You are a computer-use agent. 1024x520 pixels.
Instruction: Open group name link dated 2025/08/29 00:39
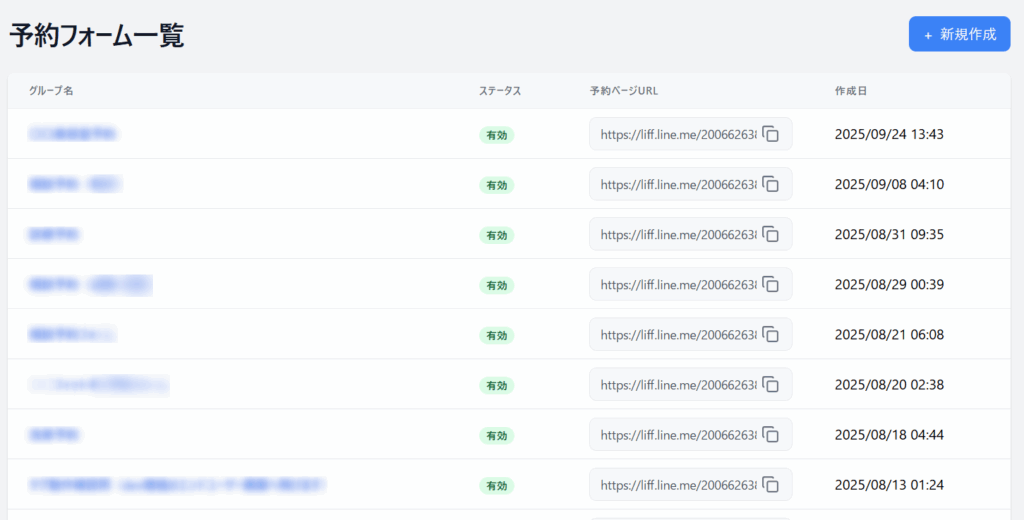click(90, 285)
